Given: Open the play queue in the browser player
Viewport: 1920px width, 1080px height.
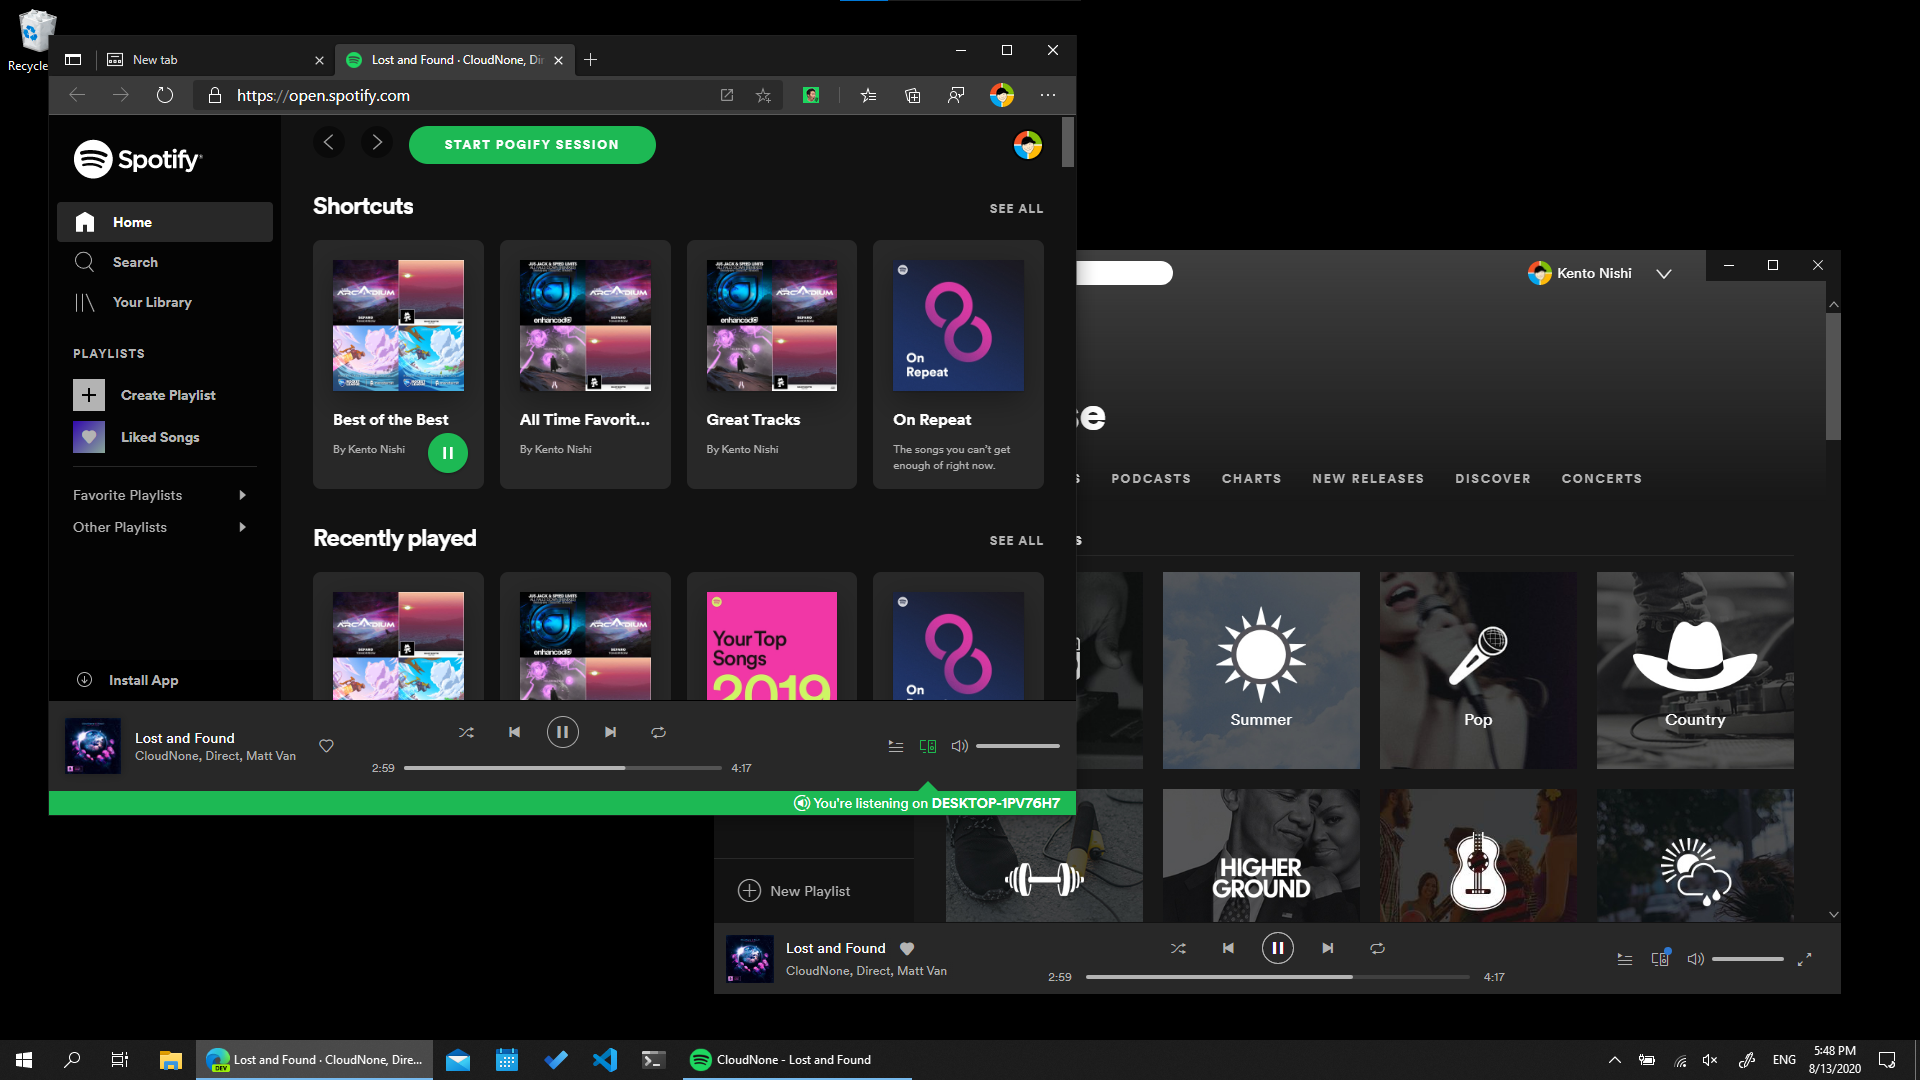Looking at the screenshot, I should click(896, 746).
